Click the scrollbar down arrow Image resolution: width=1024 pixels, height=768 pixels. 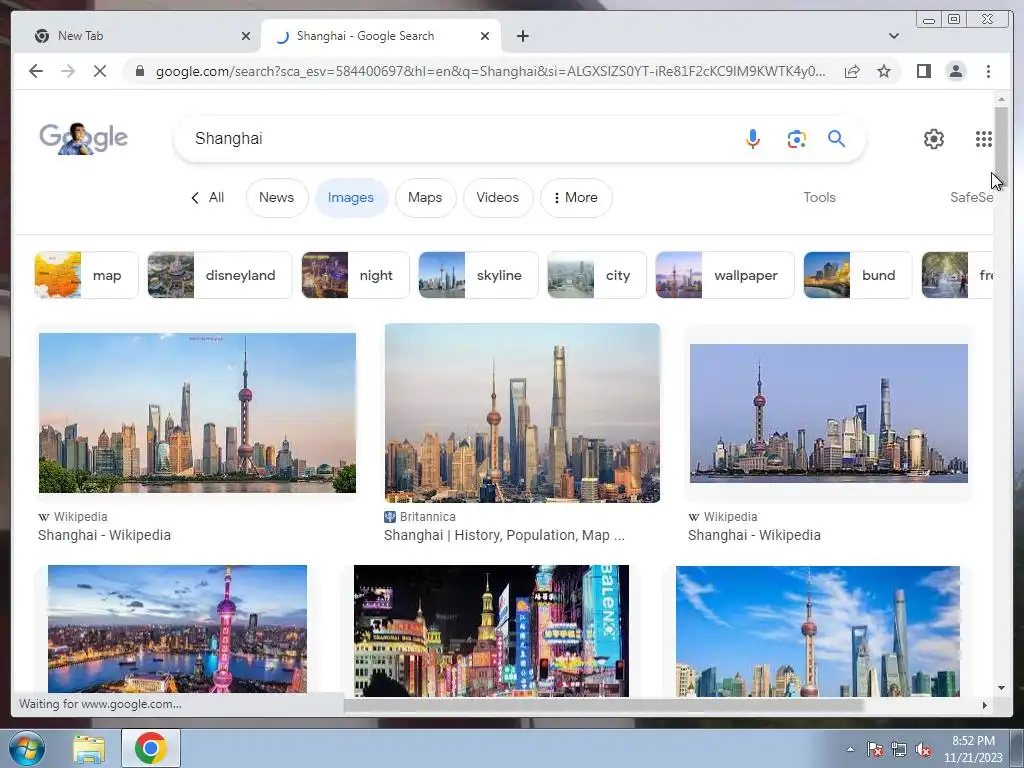click(1001, 688)
